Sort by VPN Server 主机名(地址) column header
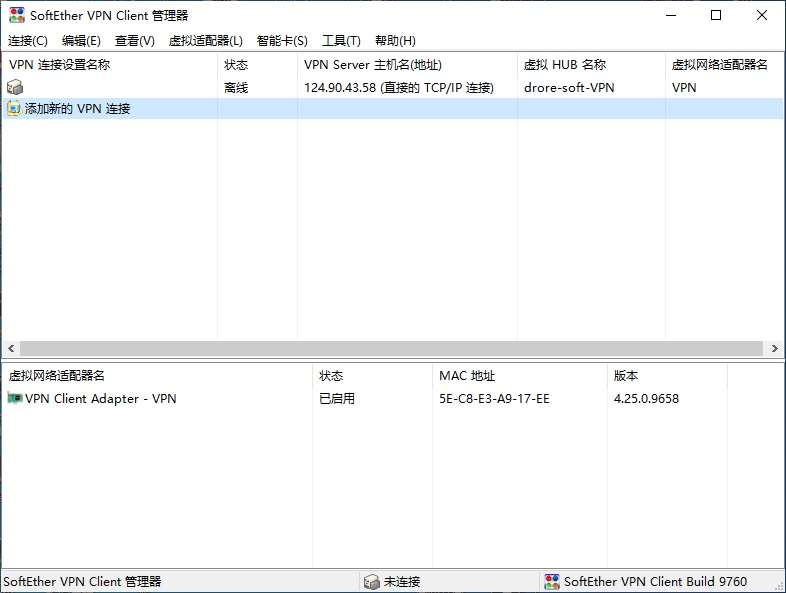 (x=407, y=65)
